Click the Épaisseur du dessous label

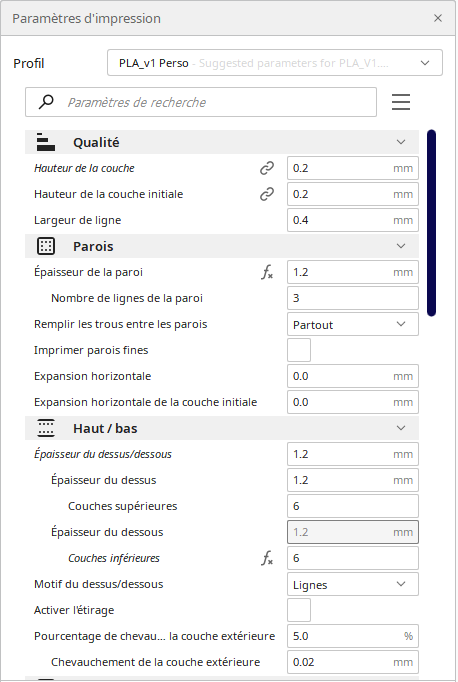pyautogui.click(x=107, y=532)
